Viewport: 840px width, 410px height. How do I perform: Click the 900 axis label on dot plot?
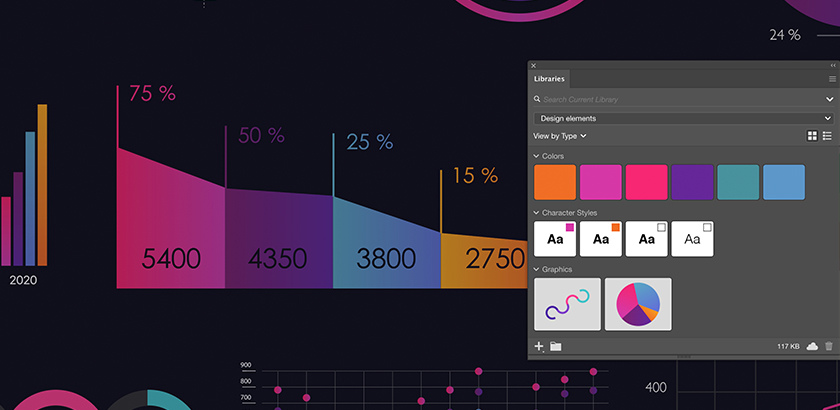tap(246, 366)
